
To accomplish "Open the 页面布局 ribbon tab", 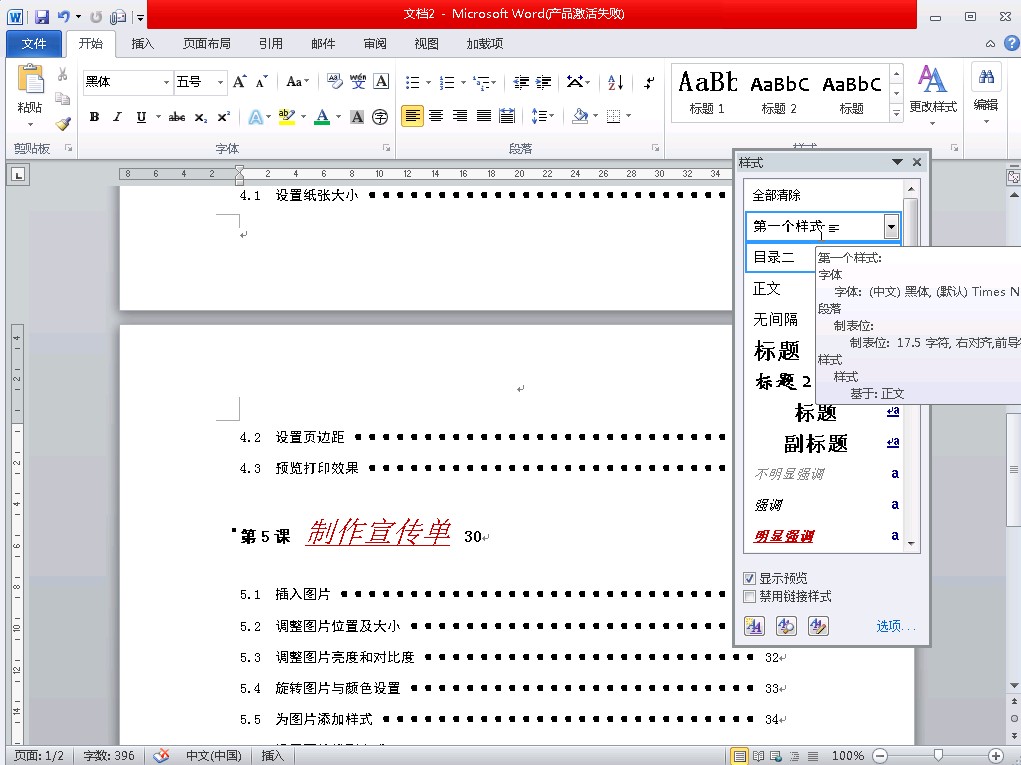I will point(206,44).
